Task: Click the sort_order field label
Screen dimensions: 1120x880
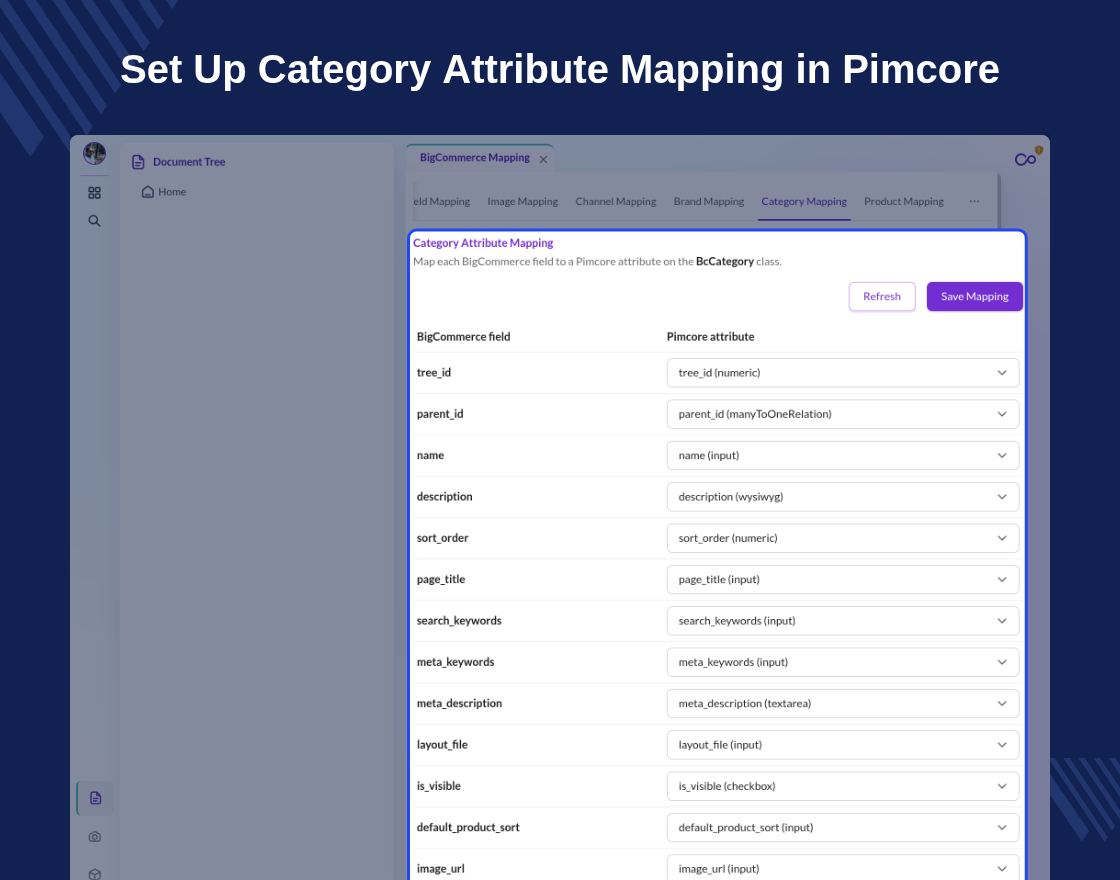Action: tap(442, 538)
